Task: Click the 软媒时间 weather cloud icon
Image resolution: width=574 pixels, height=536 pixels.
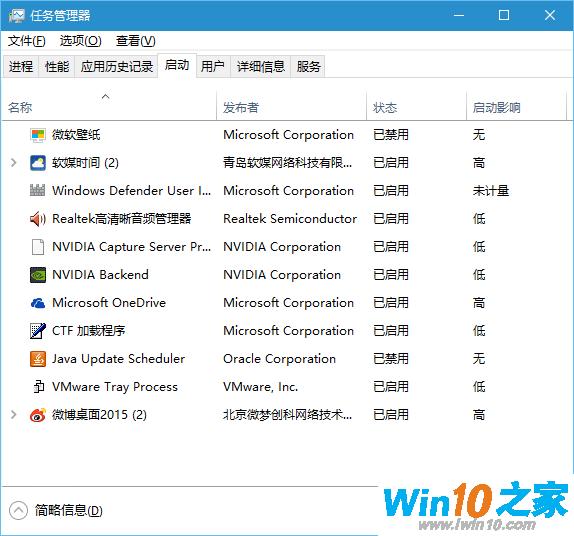Action: (x=38, y=163)
